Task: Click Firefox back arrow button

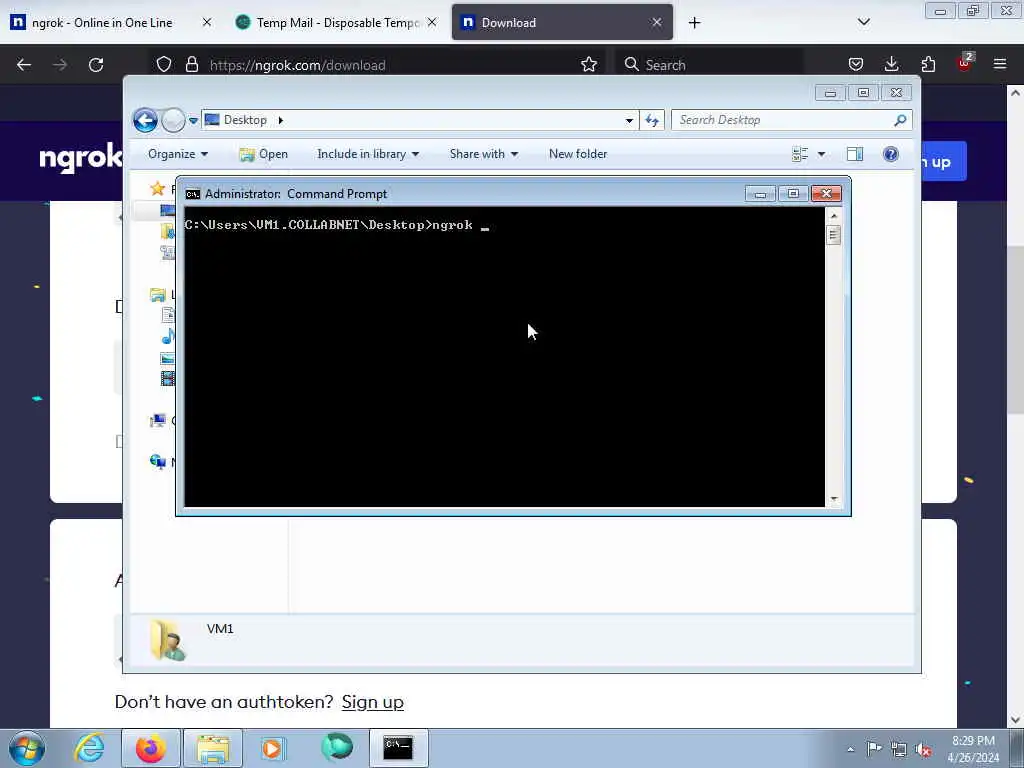Action: point(24,65)
